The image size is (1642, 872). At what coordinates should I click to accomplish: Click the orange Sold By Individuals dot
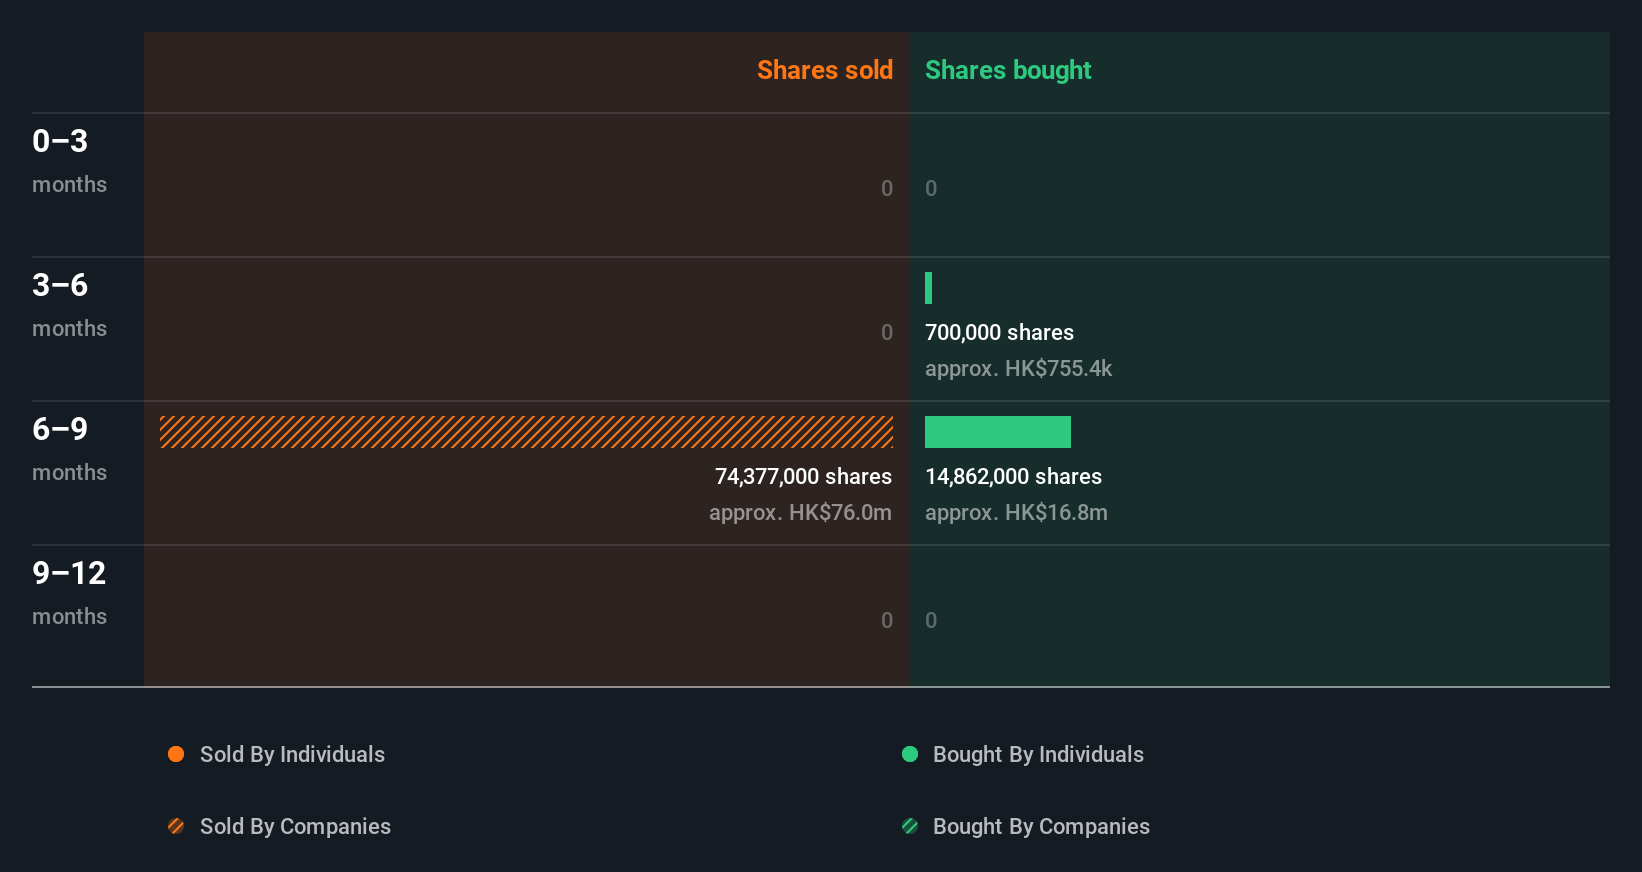(176, 754)
